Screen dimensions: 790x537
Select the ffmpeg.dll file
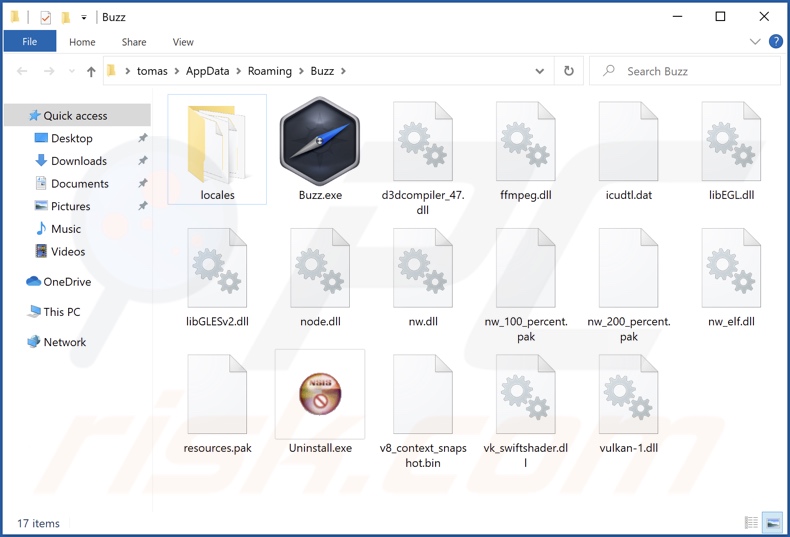pos(525,141)
